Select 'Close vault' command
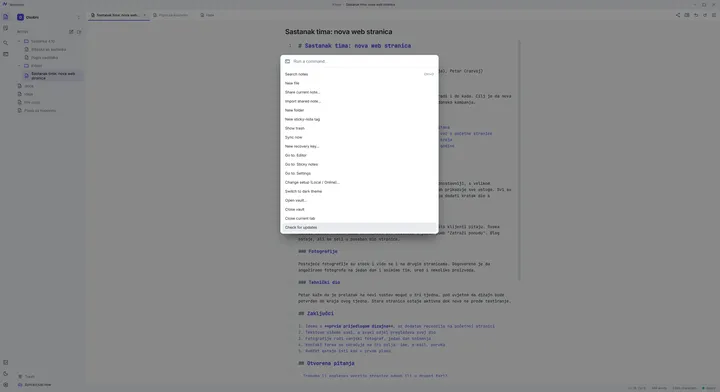The image size is (720, 392). tap(359, 209)
